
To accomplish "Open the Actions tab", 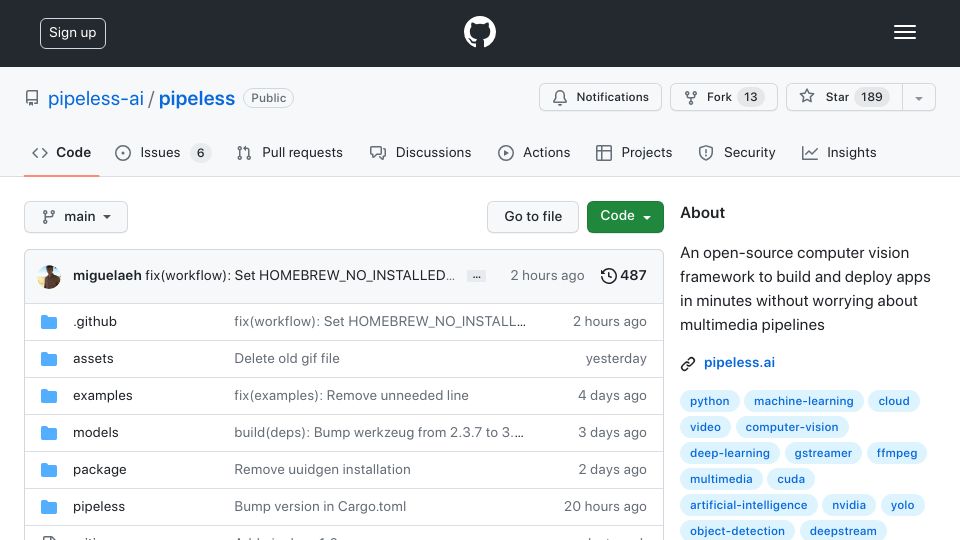I will pyautogui.click(x=534, y=152).
